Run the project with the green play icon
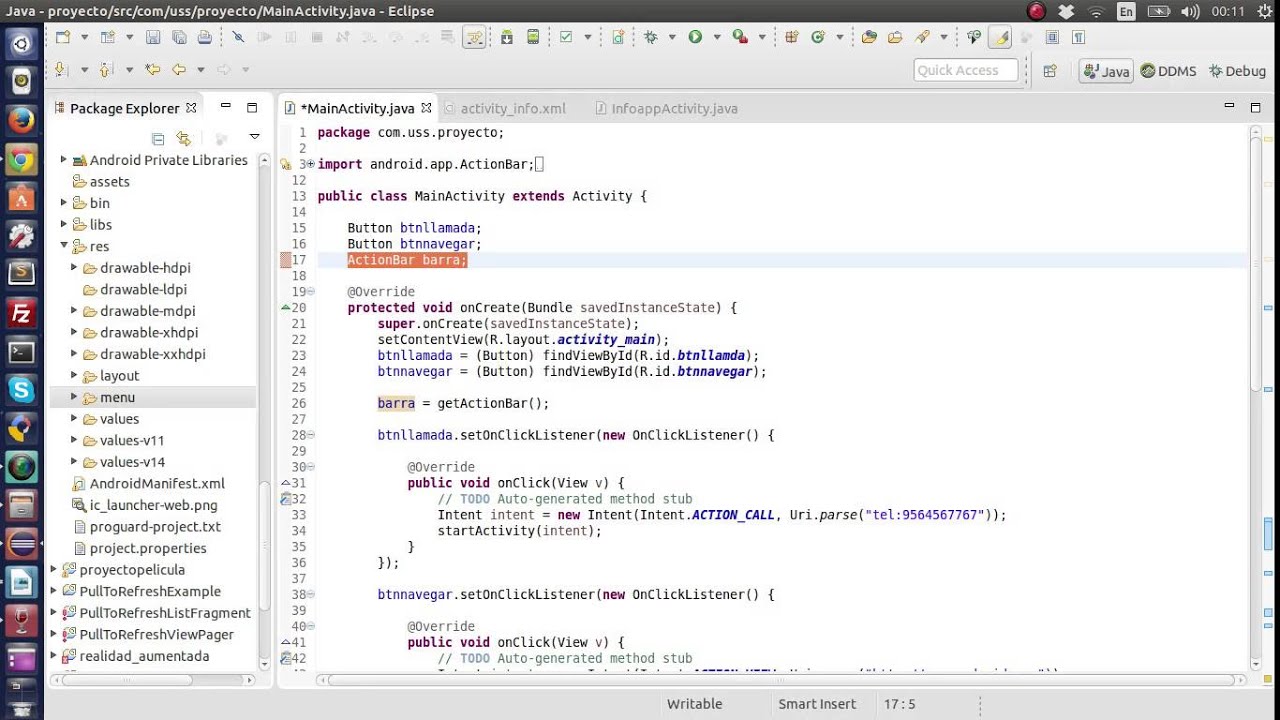 pos(695,37)
